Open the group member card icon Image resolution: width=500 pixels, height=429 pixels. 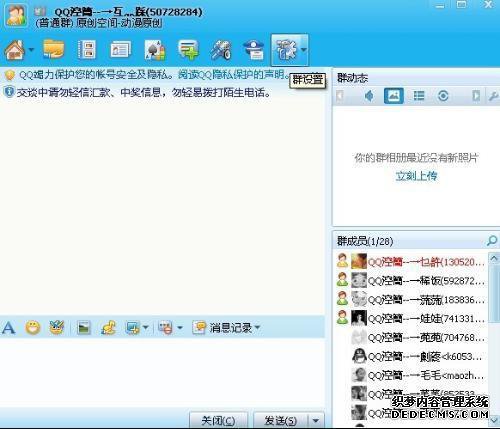(120, 50)
